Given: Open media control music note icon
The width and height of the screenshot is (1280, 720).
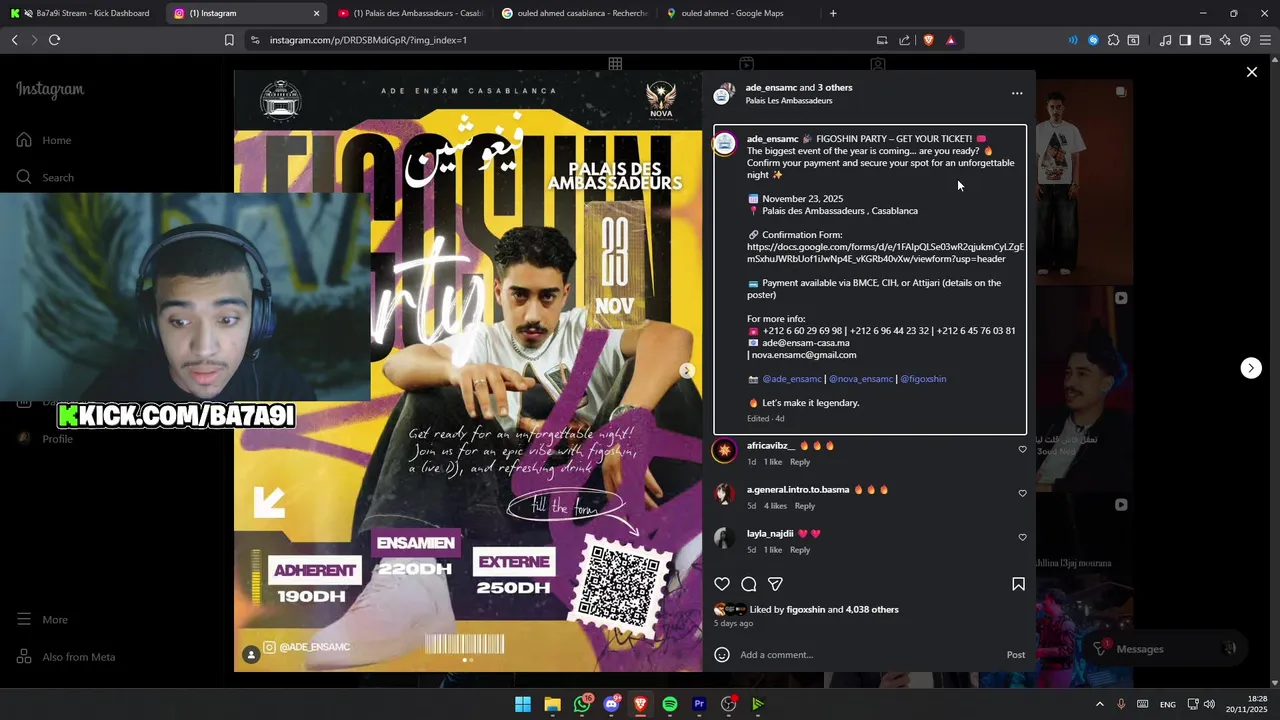Looking at the screenshot, I should click(x=1165, y=40).
